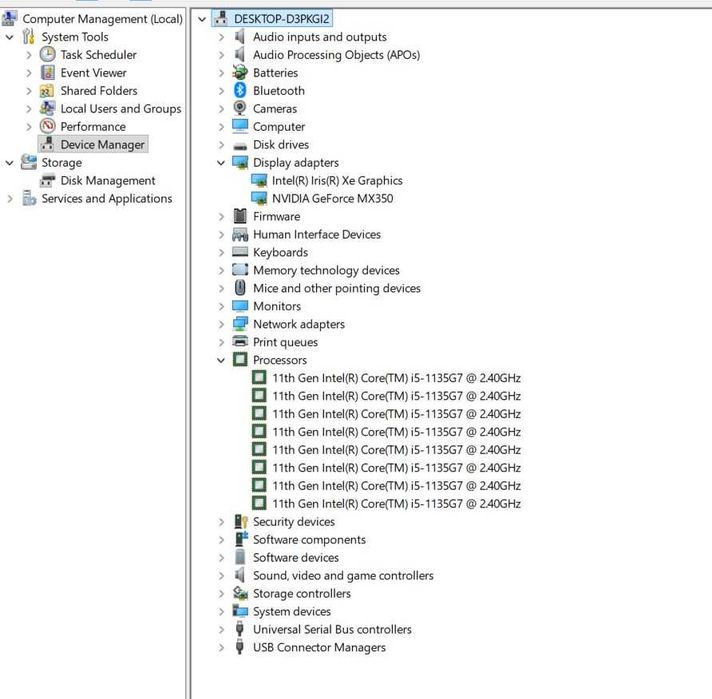This screenshot has width=712, height=699.
Task: Click the Performance icon in left tree
Action: tap(48, 126)
